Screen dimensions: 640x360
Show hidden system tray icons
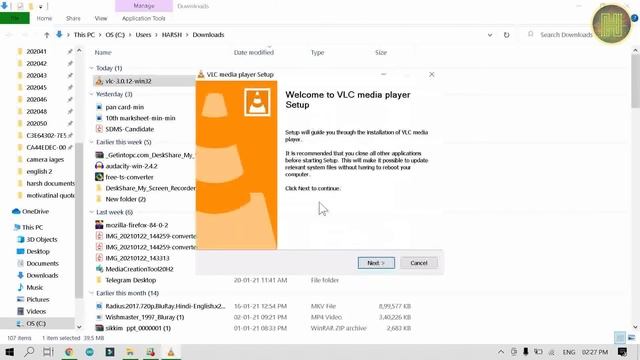(x=501, y=352)
